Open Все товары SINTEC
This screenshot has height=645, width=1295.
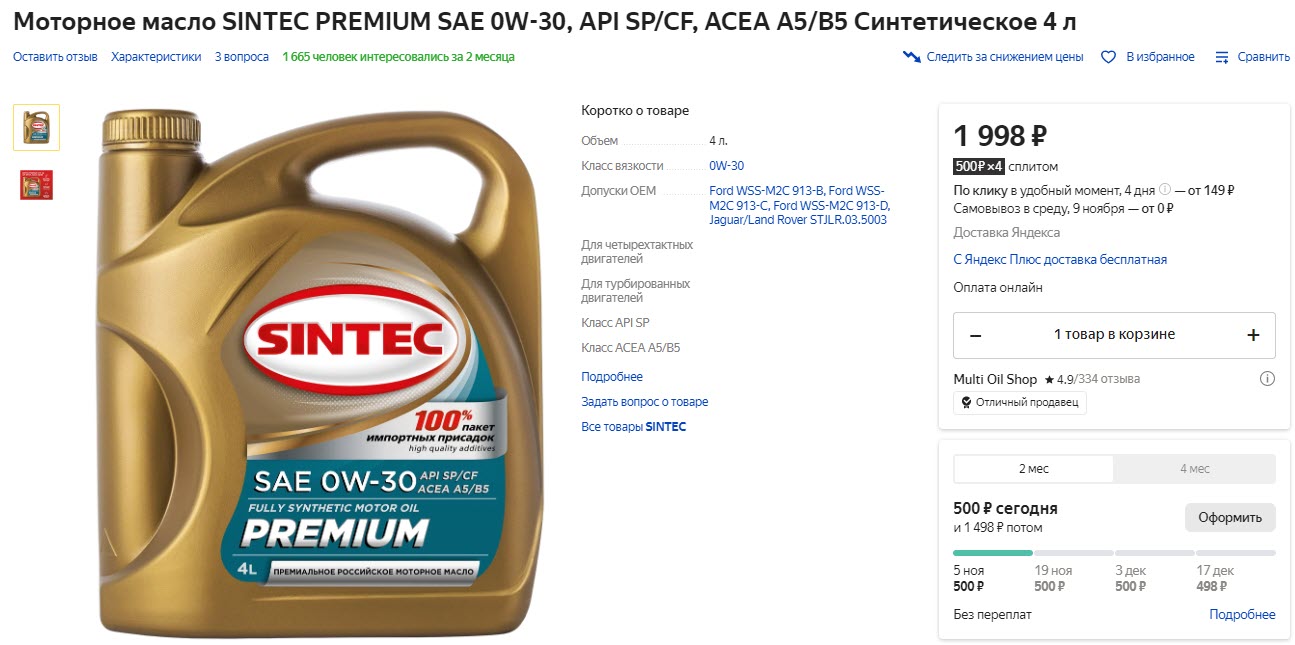637,426
